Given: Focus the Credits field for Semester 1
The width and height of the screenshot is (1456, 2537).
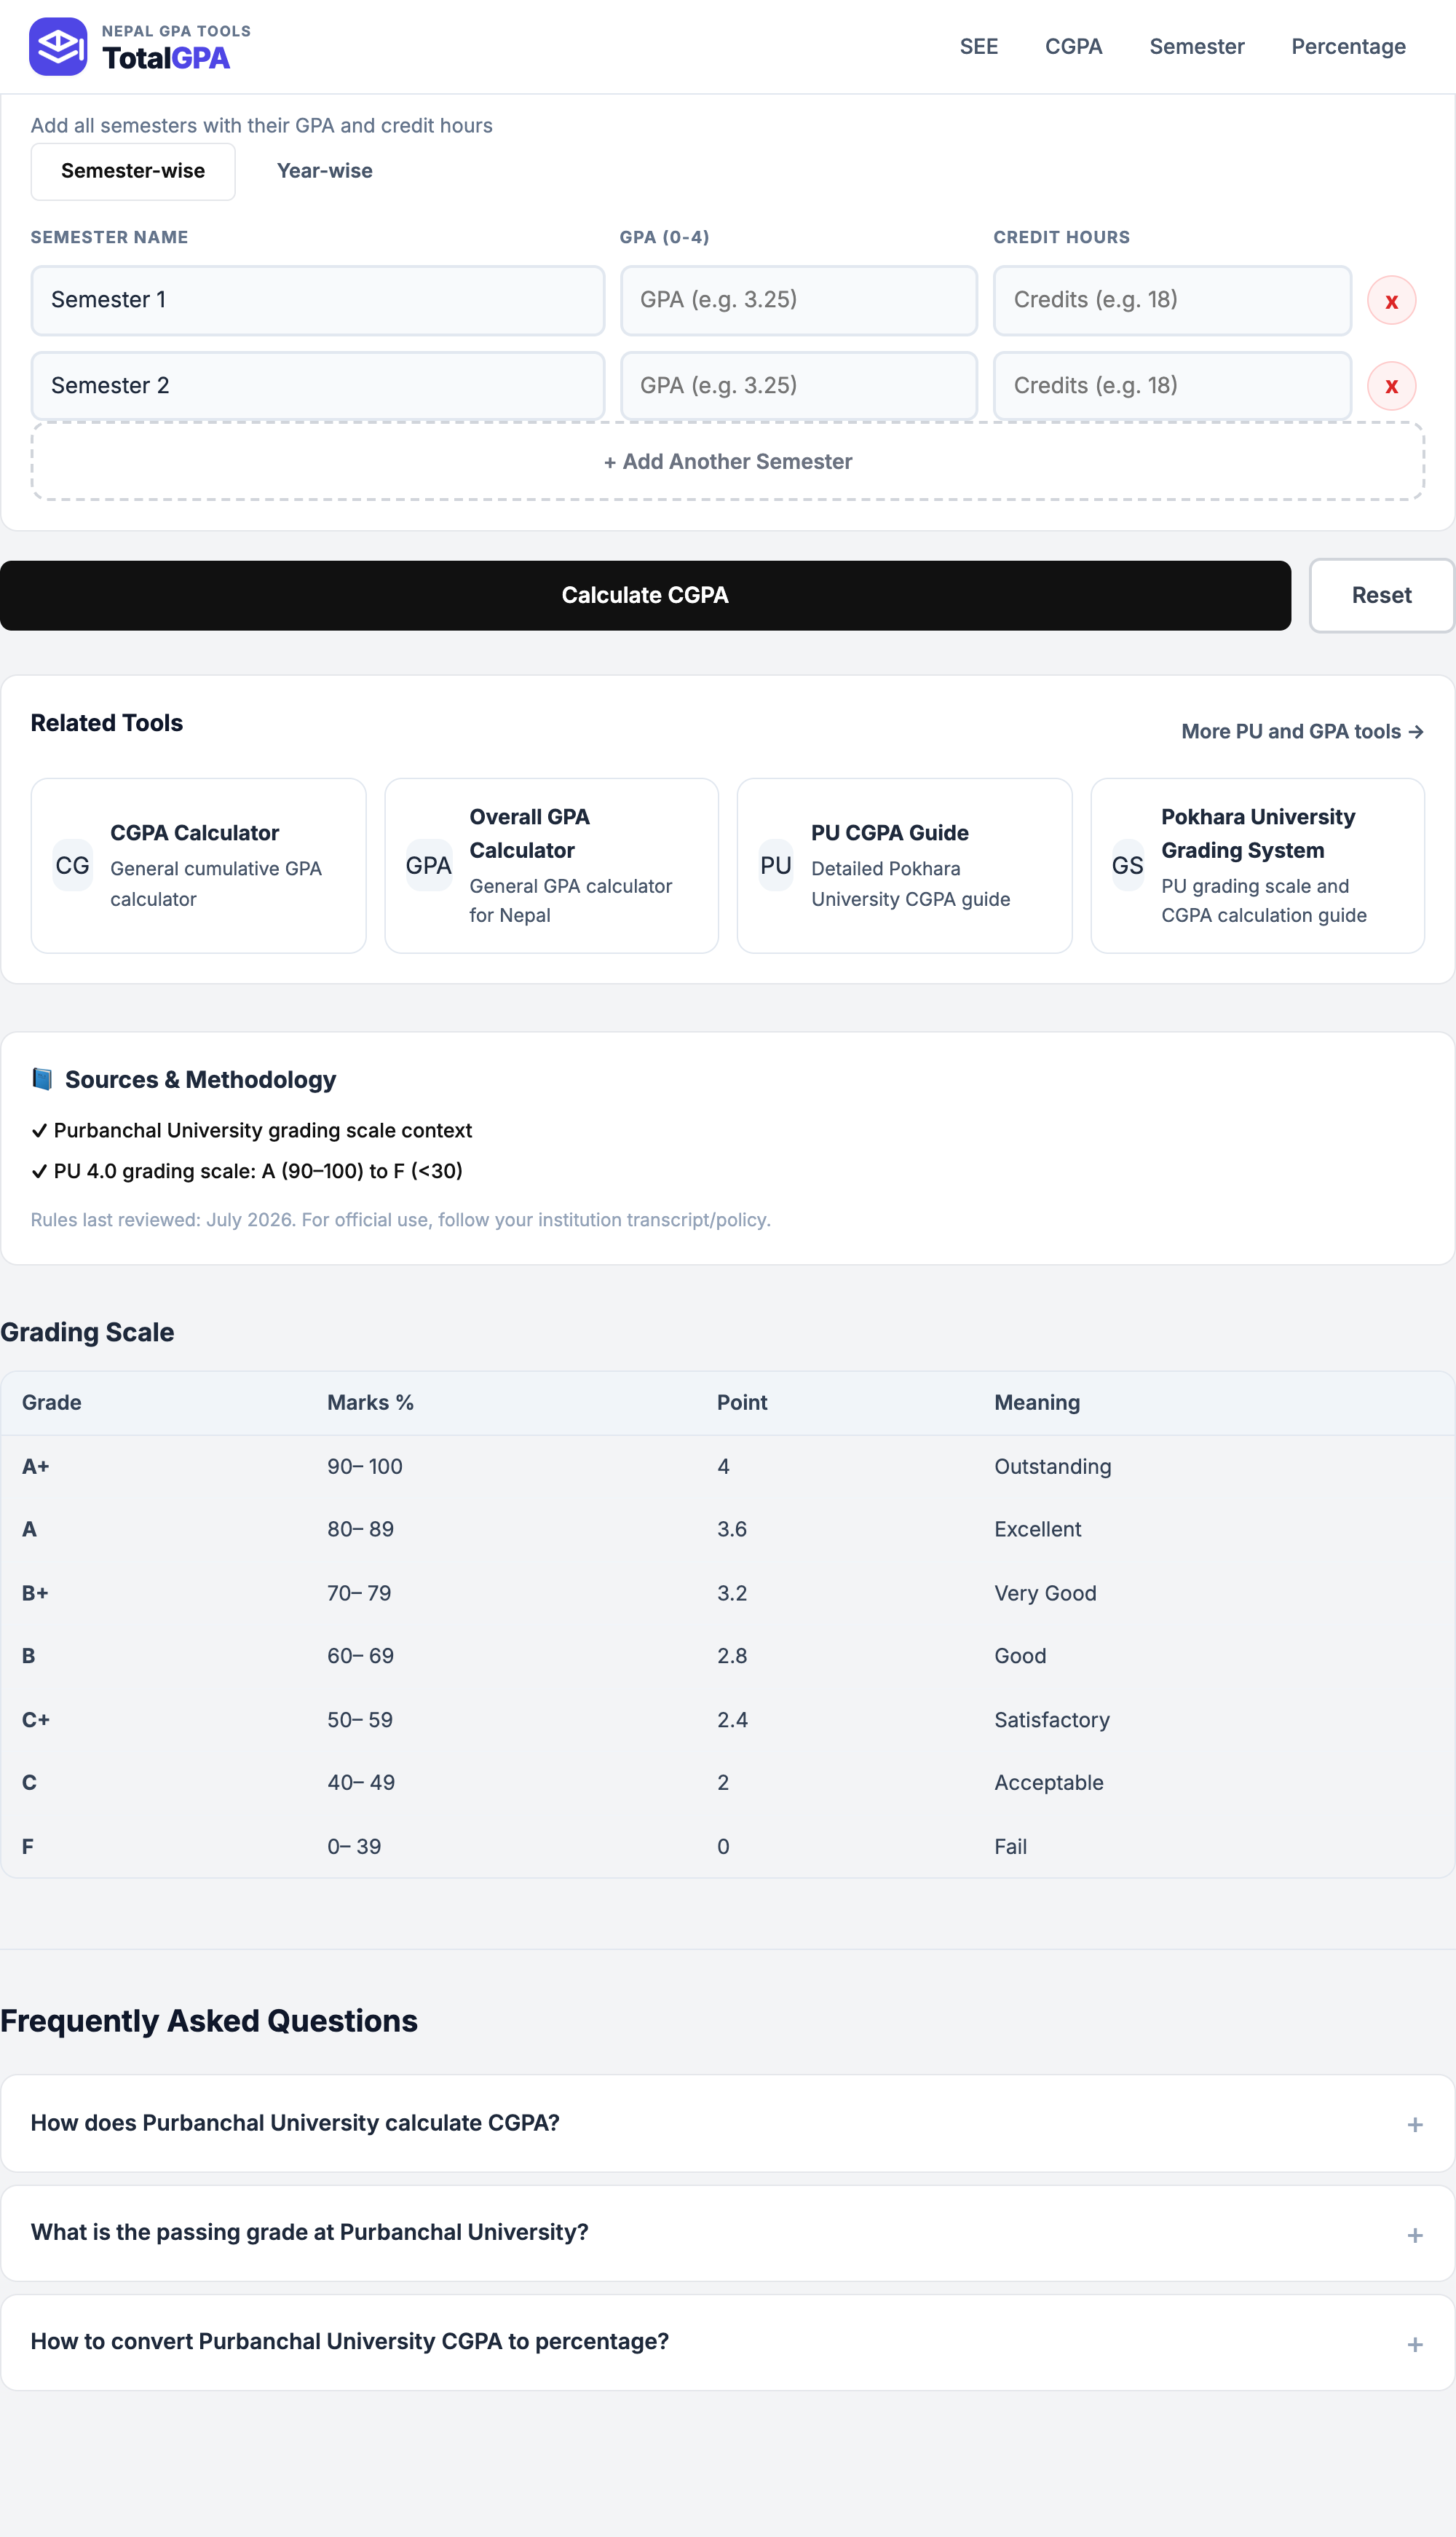Looking at the screenshot, I should [1172, 300].
